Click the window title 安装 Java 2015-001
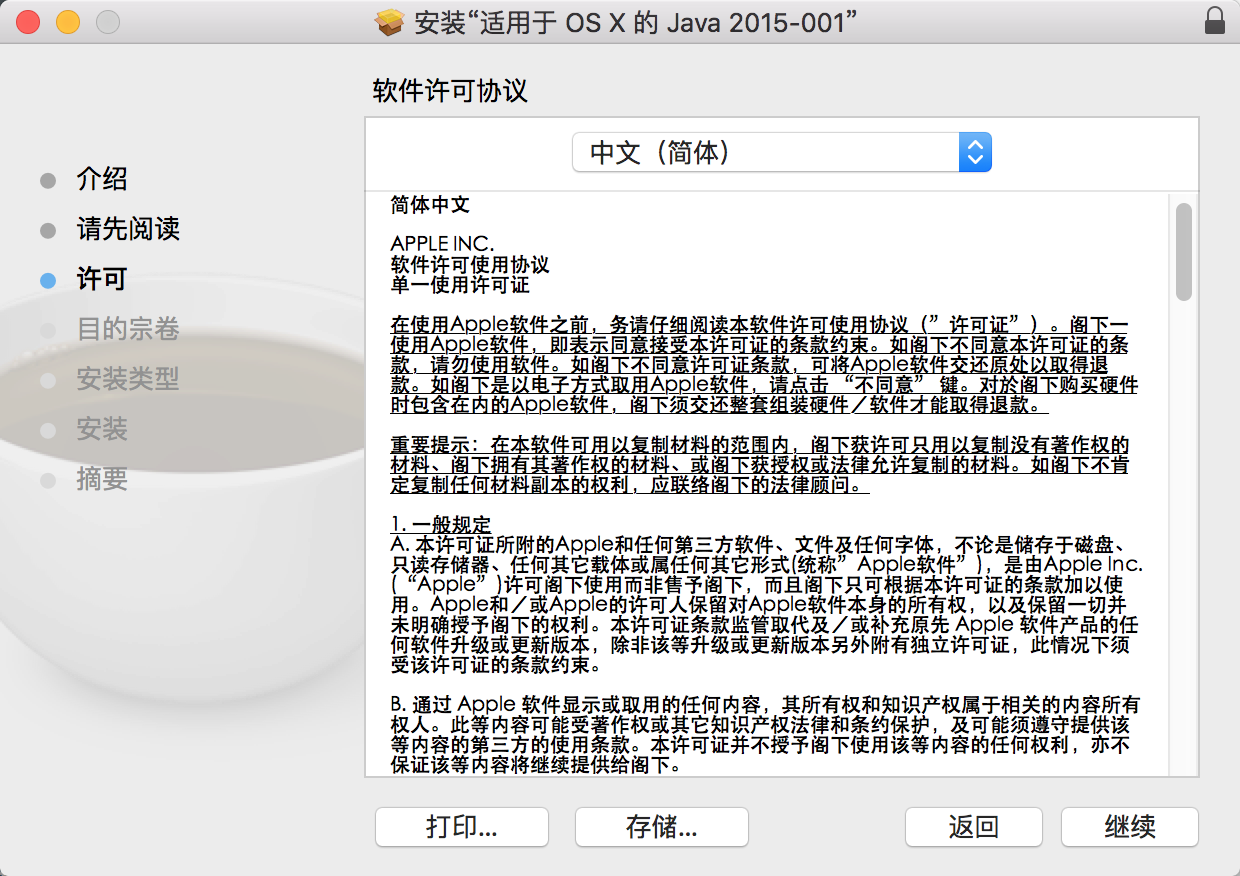 click(636, 21)
